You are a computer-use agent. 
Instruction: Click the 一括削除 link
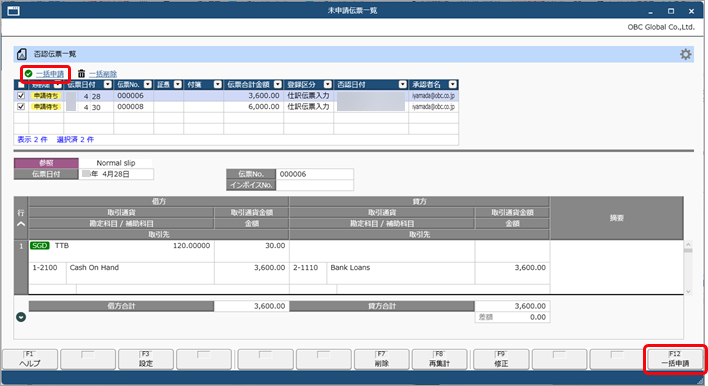[103, 74]
